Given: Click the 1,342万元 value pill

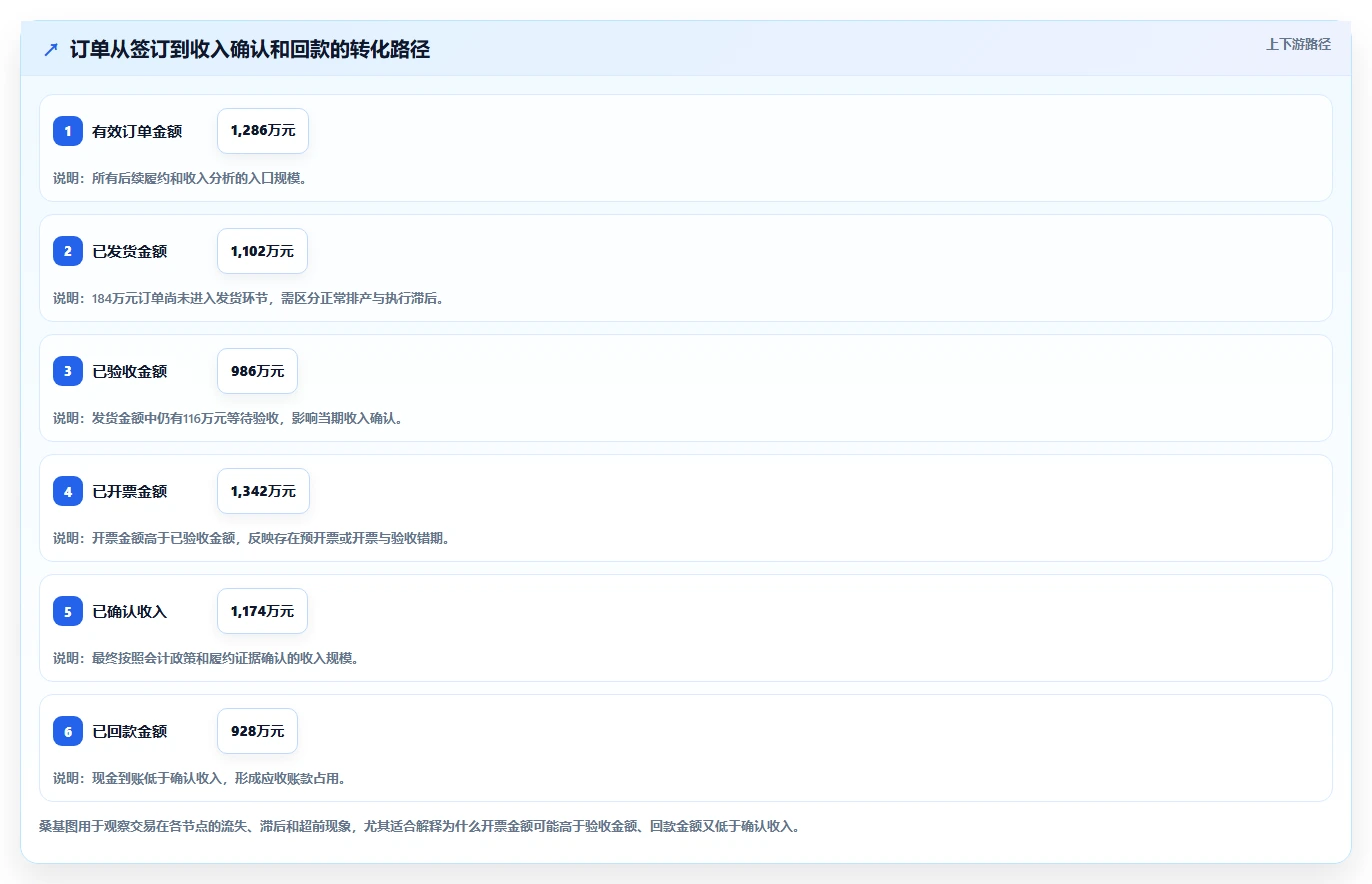Looking at the screenshot, I should tap(263, 491).
